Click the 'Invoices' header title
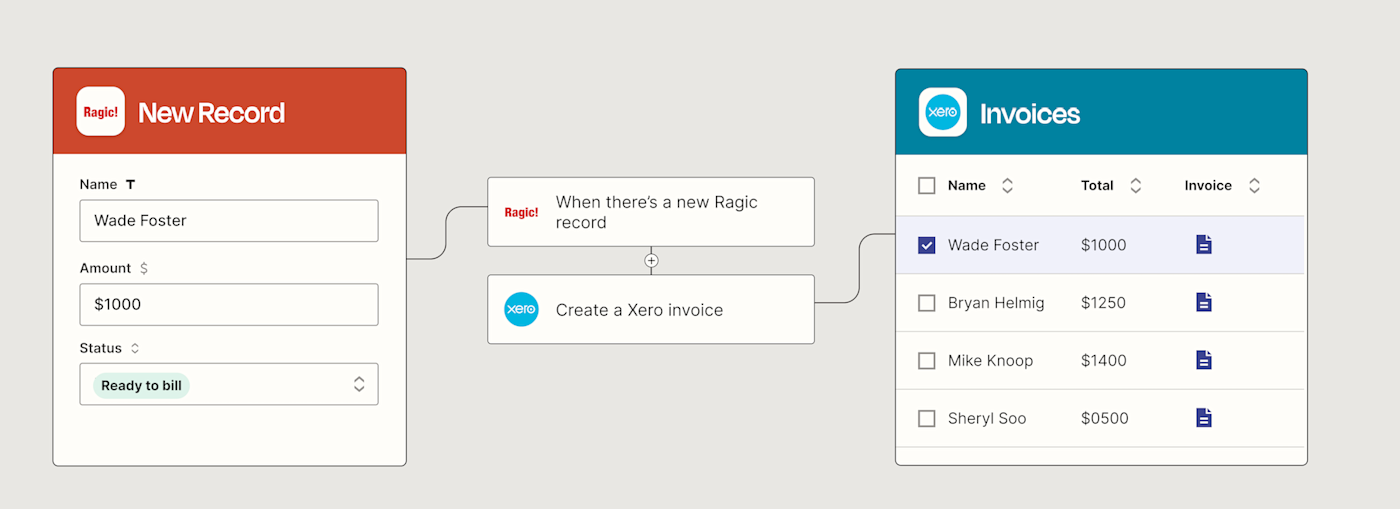The height and width of the screenshot is (509, 1400). (1030, 114)
